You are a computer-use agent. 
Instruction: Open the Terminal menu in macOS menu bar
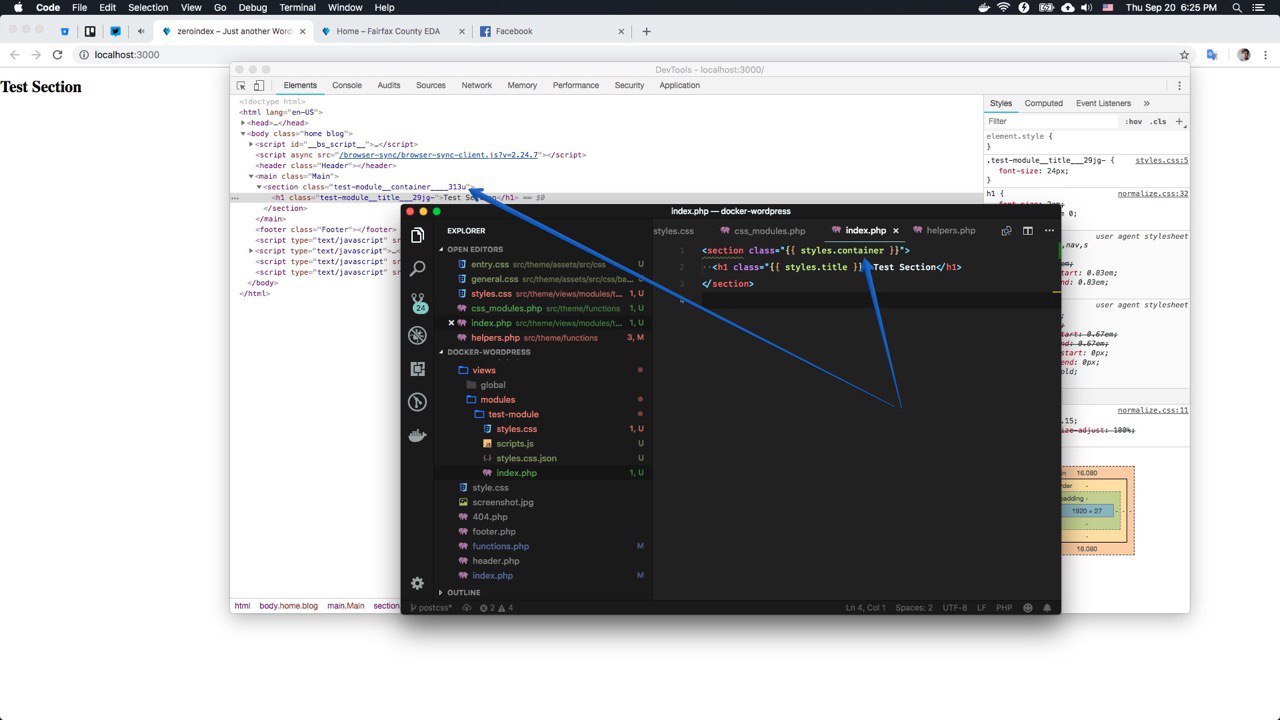click(298, 7)
